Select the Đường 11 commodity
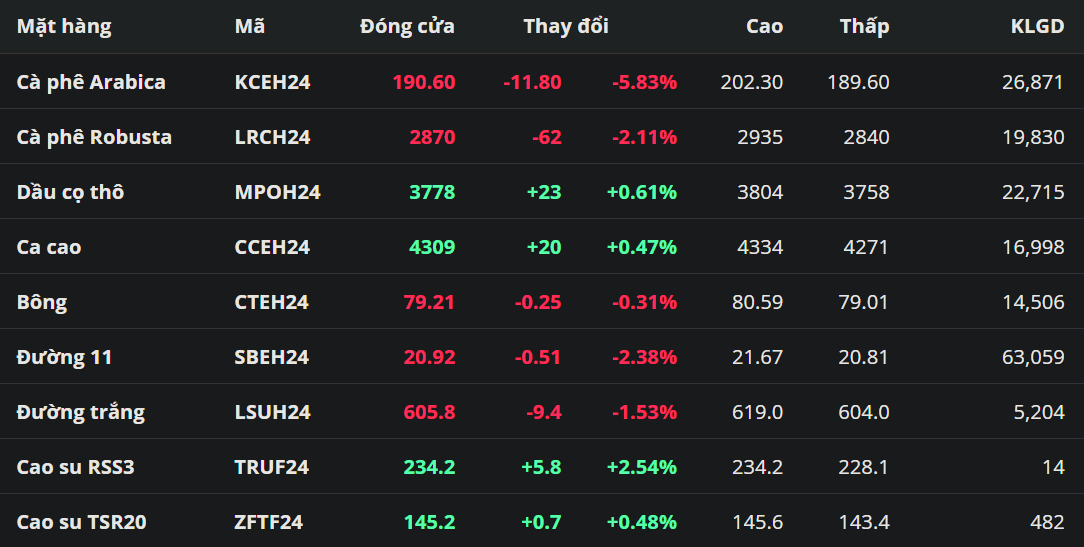This screenshot has height=547, width=1084. (x=64, y=357)
